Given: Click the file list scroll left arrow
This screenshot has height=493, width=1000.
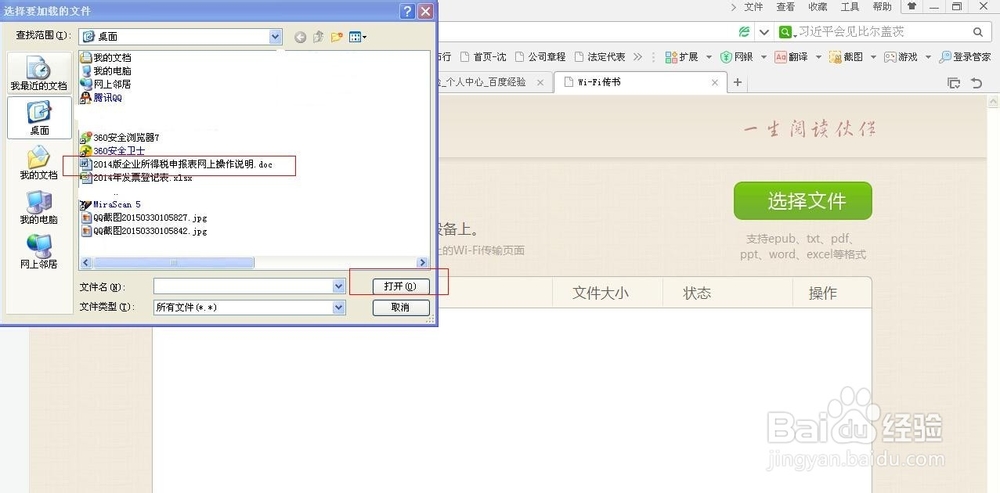Looking at the screenshot, I should [x=86, y=263].
